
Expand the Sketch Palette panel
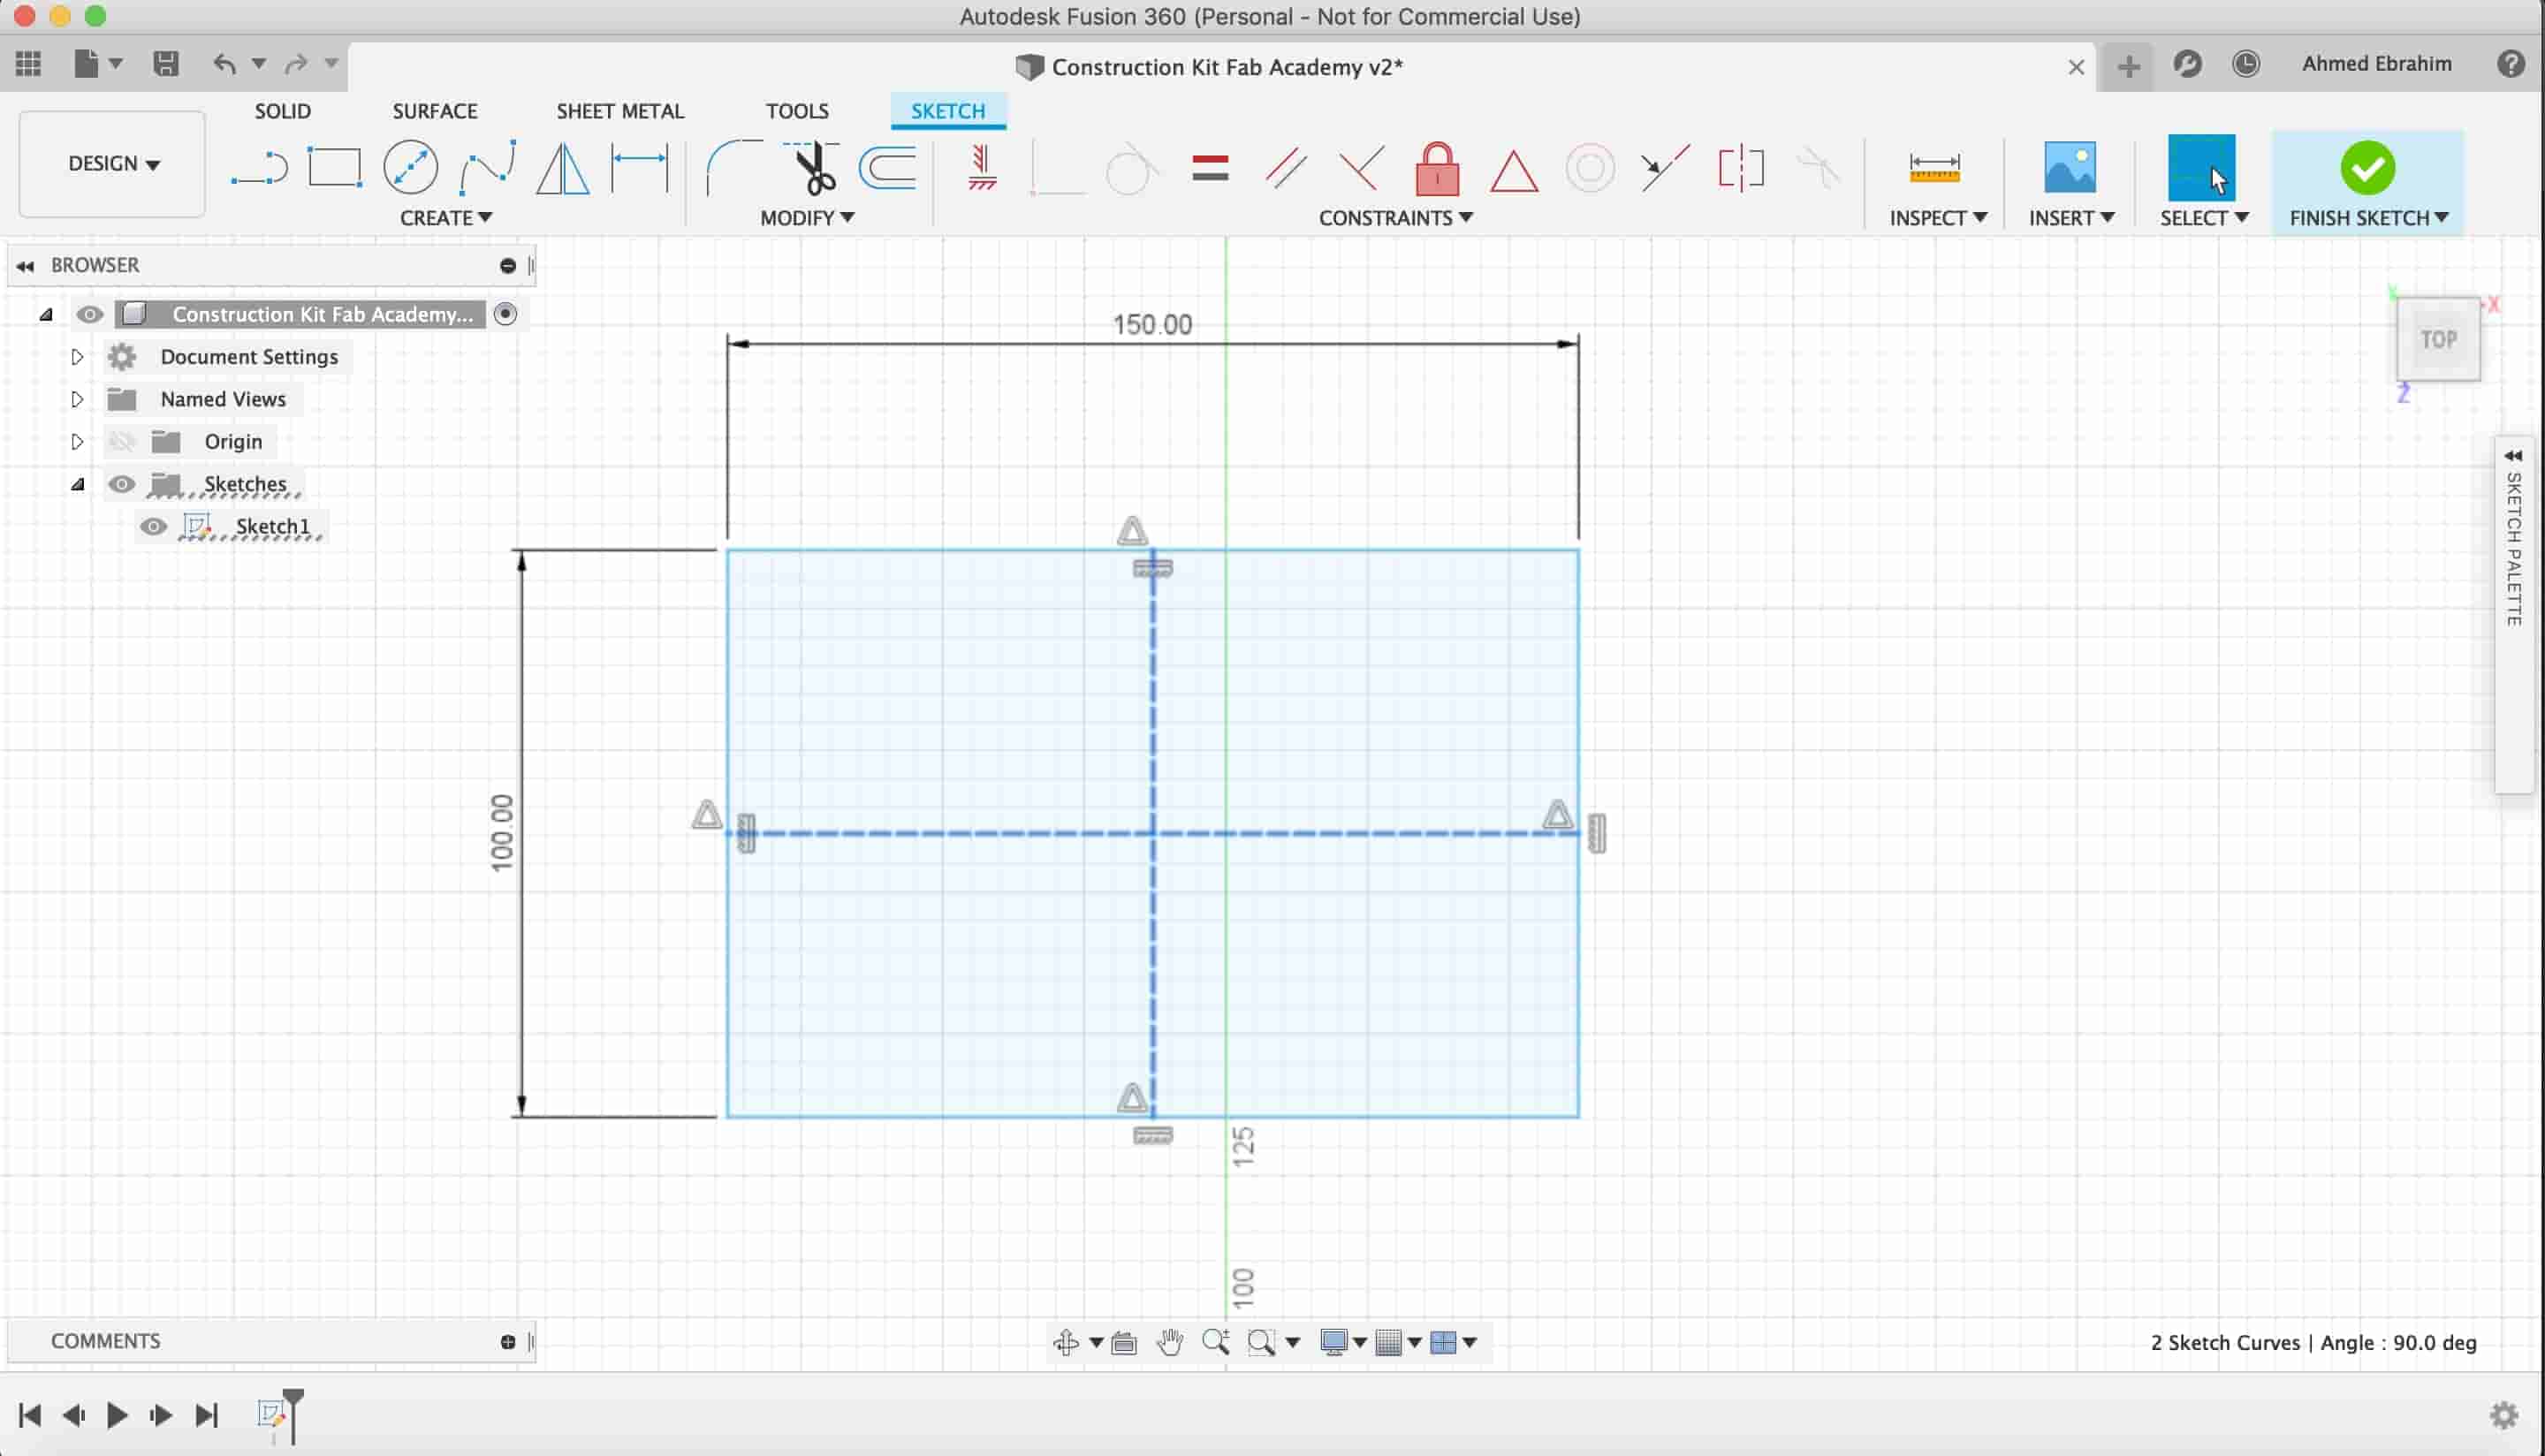pyautogui.click(x=2512, y=456)
